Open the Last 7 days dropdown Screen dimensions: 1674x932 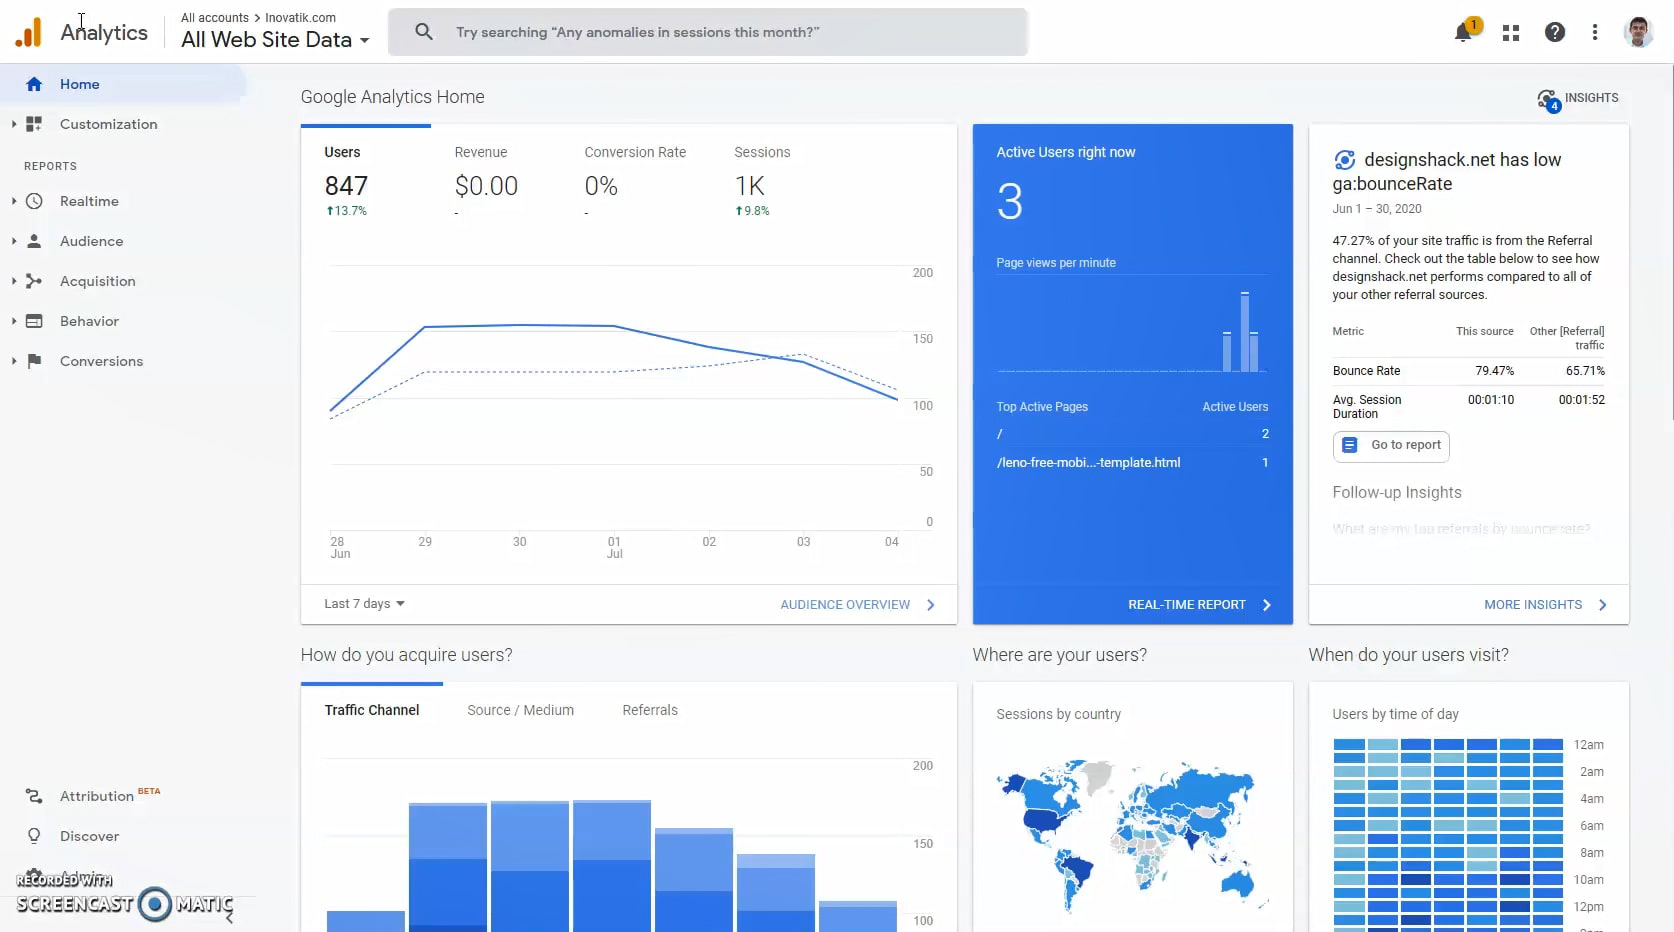click(364, 604)
